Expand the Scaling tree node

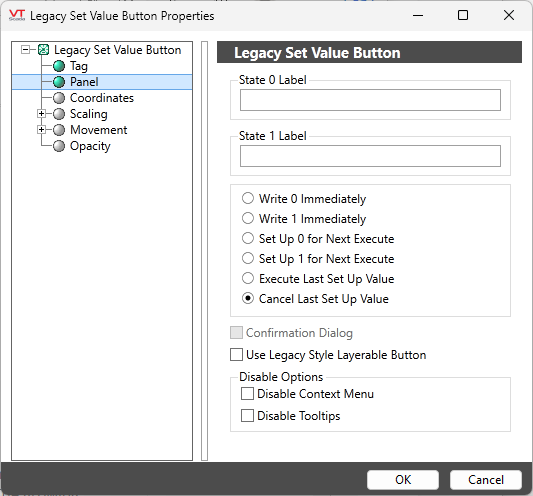tap(41, 114)
